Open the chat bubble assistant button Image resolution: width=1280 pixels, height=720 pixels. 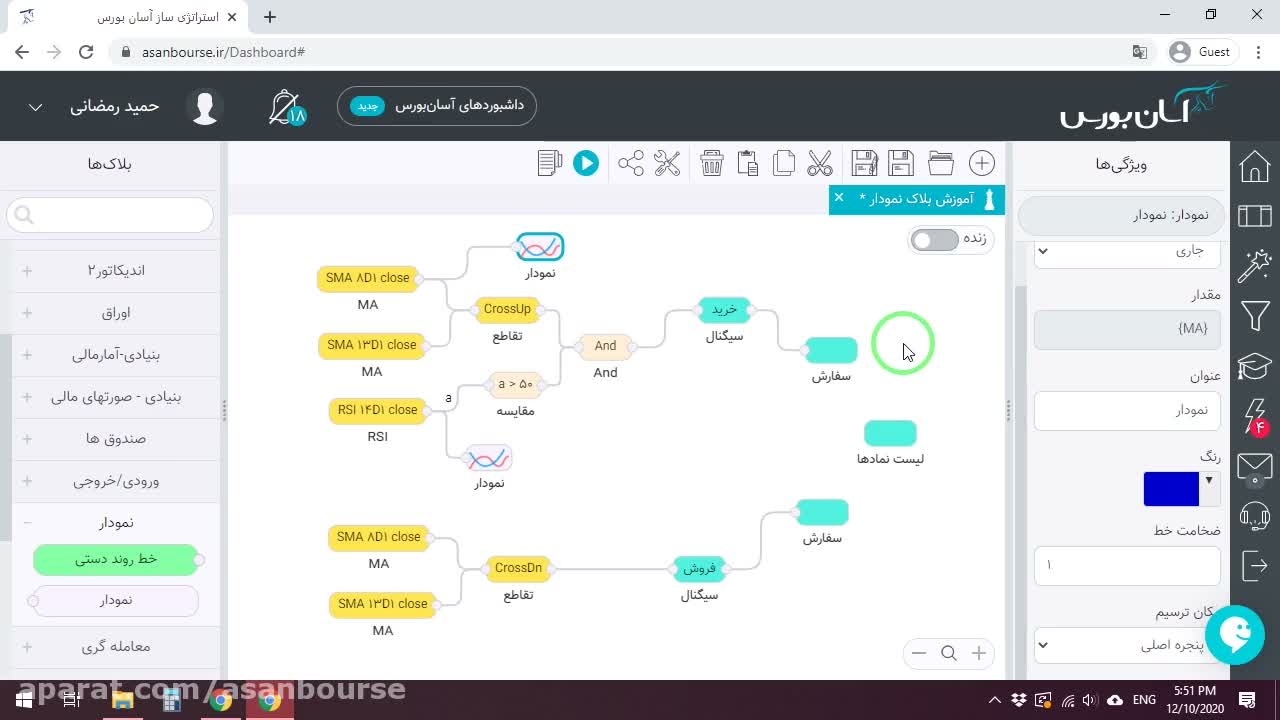[1235, 634]
